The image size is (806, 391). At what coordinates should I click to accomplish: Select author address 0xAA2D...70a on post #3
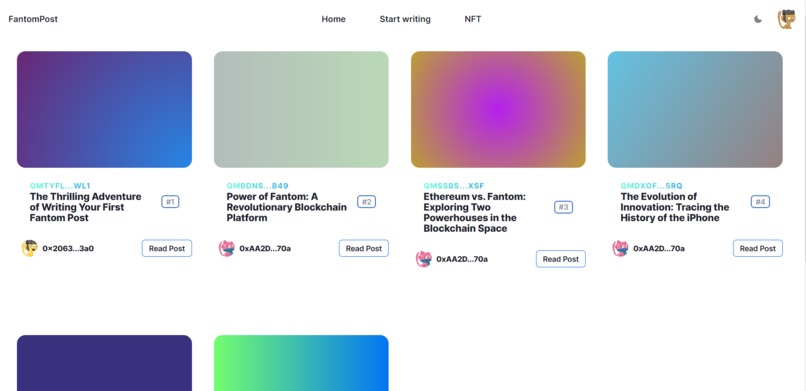[x=462, y=259]
